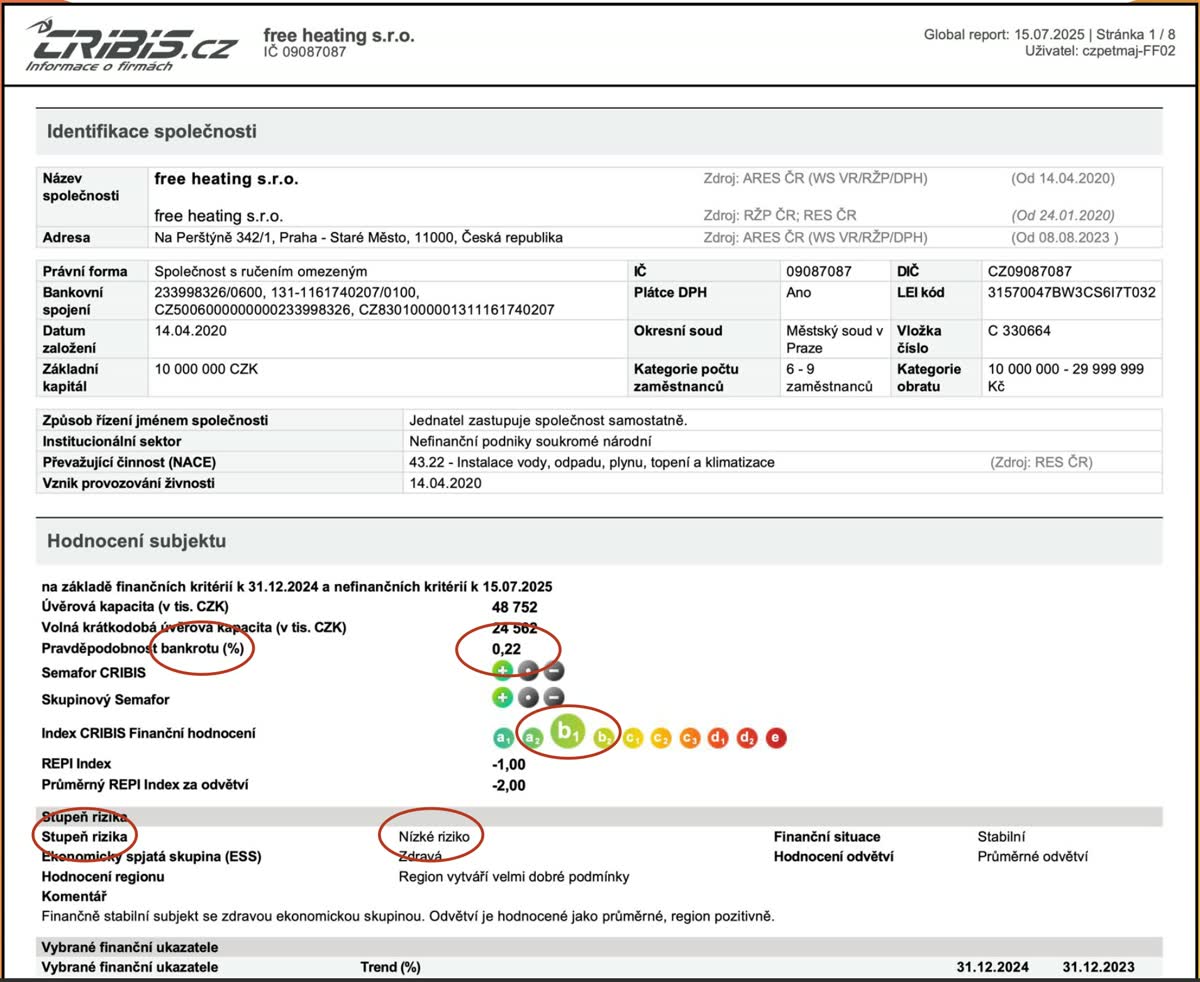Click 'Uživatel: czpetmaj-FF02' in the header
Screen dimensions: 1200x982
click(x=1100, y=50)
